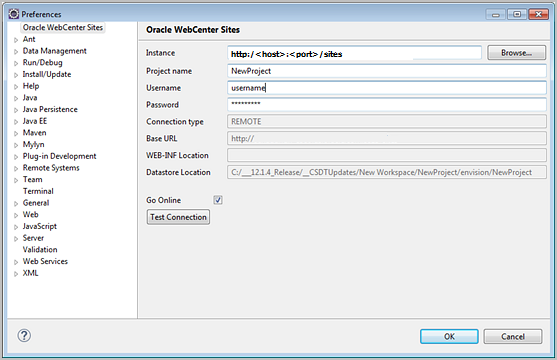Minimize the Preferences window

[x=496, y=14]
